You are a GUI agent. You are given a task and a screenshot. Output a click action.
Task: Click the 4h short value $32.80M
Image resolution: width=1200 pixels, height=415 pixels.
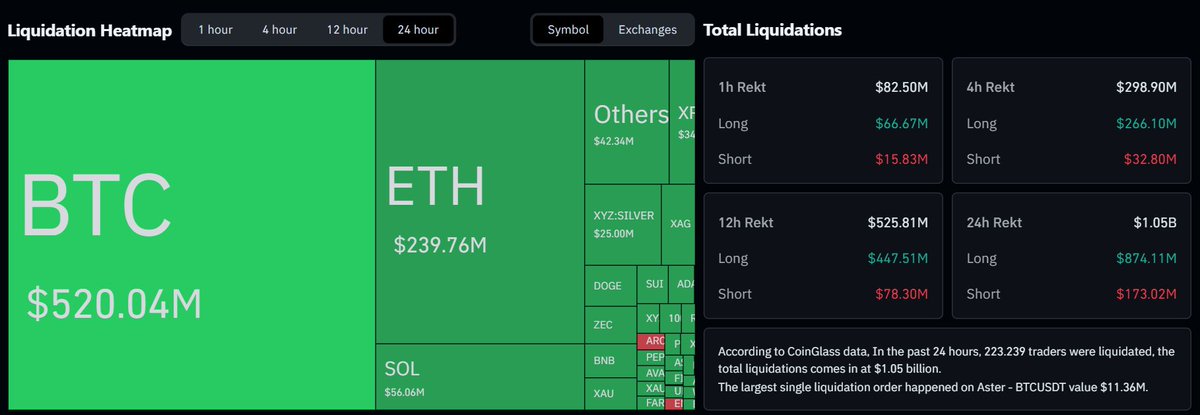pyautogui.click(x=1151, y=159)
